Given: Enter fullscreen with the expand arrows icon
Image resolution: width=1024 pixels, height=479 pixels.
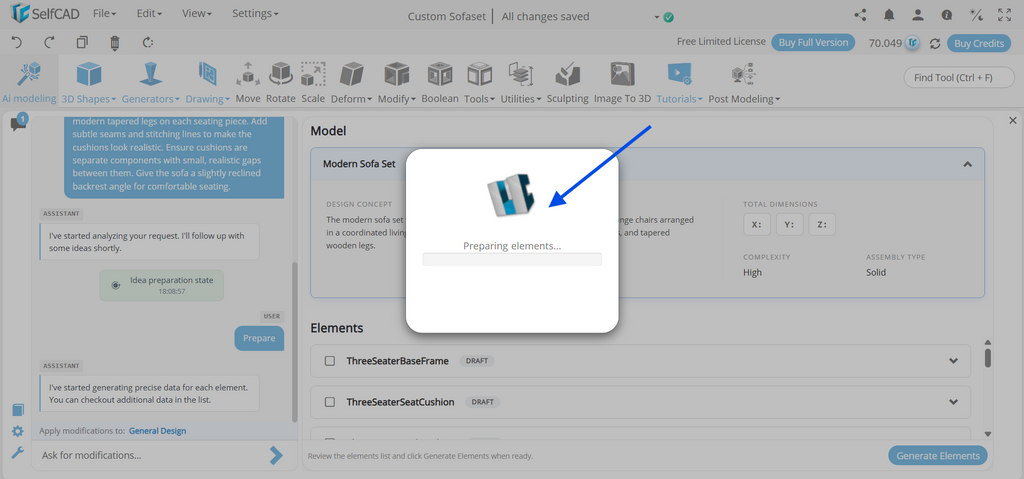Looking at the screenshot, I should 1004,14.
